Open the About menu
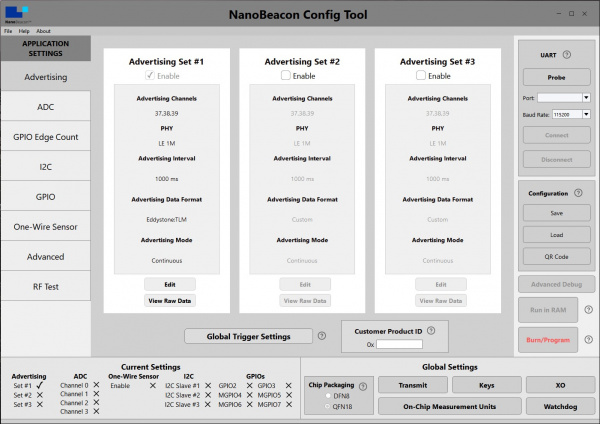The width and height of the screenshot is (600, 424). 43,31
